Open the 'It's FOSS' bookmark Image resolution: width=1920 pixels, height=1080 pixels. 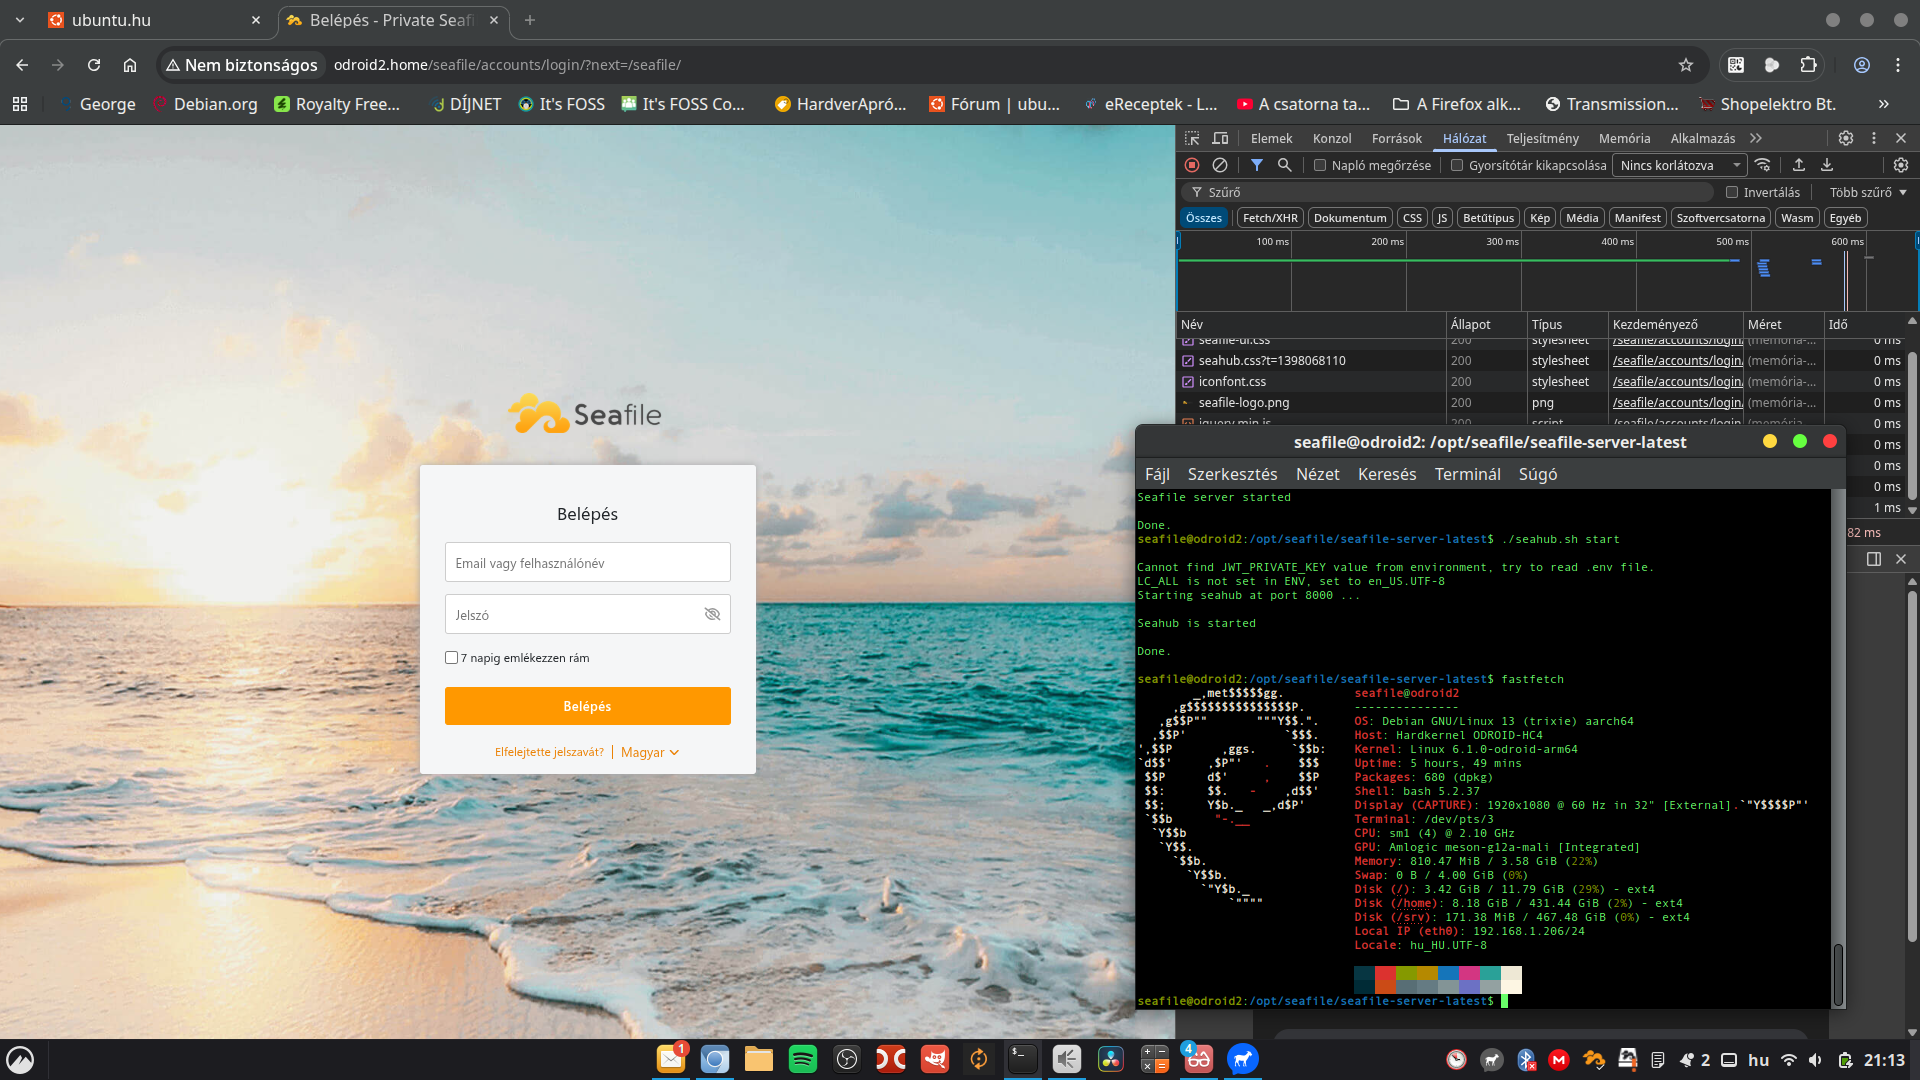[x=561, y=104]
